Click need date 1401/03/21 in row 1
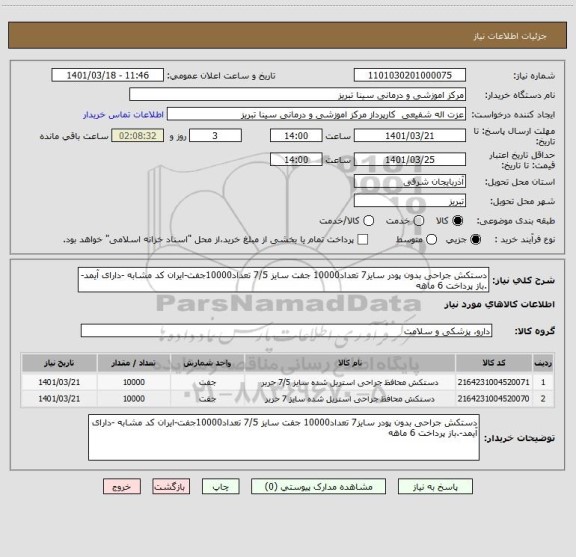Screen dimensions: 576x557 59,382
